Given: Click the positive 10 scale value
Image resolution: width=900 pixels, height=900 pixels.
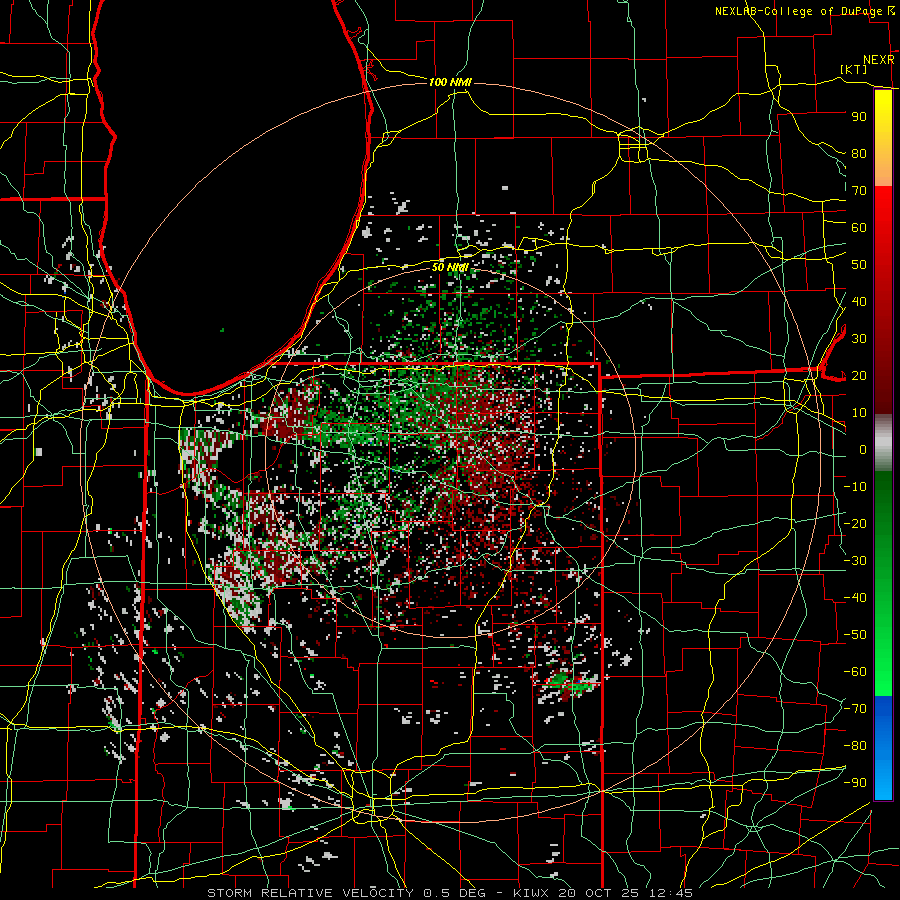Looking at the screenshot, I should 859,413.
